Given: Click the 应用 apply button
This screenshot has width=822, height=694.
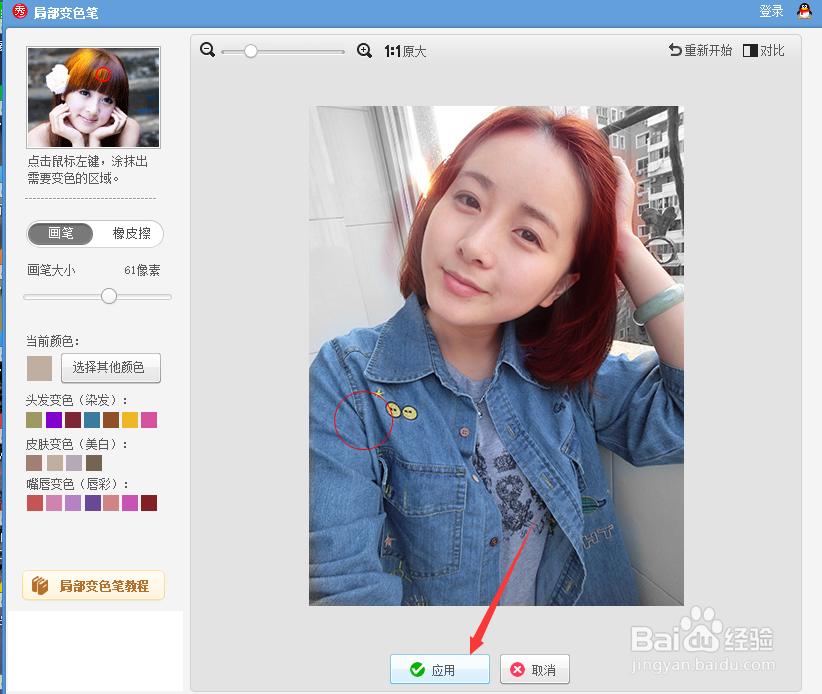Looking at the screenshot, I should [x=440, y=669].
